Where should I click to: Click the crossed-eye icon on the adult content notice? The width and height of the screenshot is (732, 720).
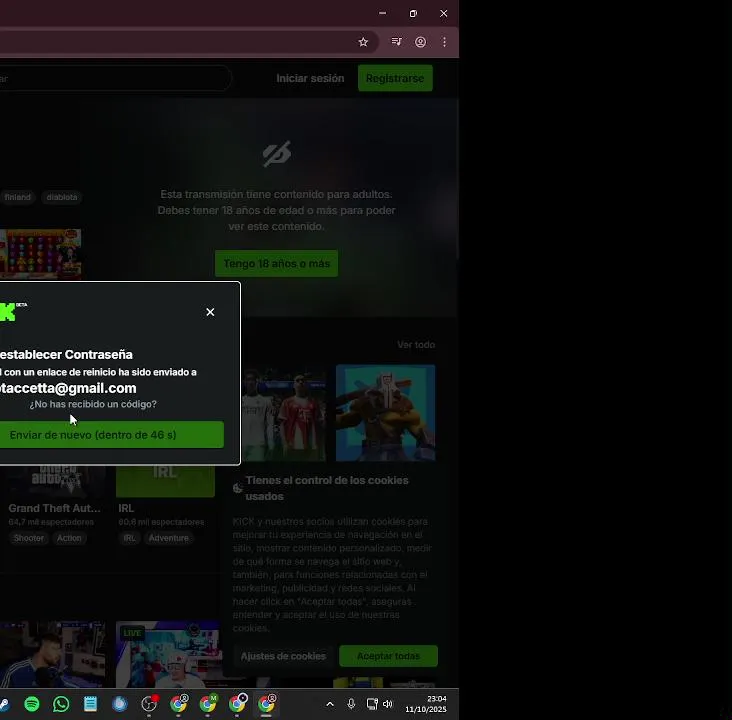[x=276, y=154]
